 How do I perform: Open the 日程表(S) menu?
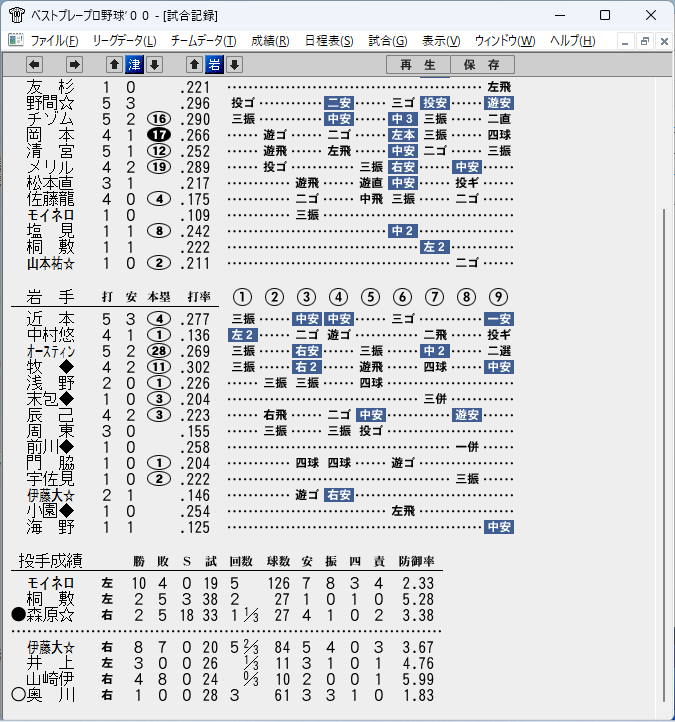click(x=329, y=41)
